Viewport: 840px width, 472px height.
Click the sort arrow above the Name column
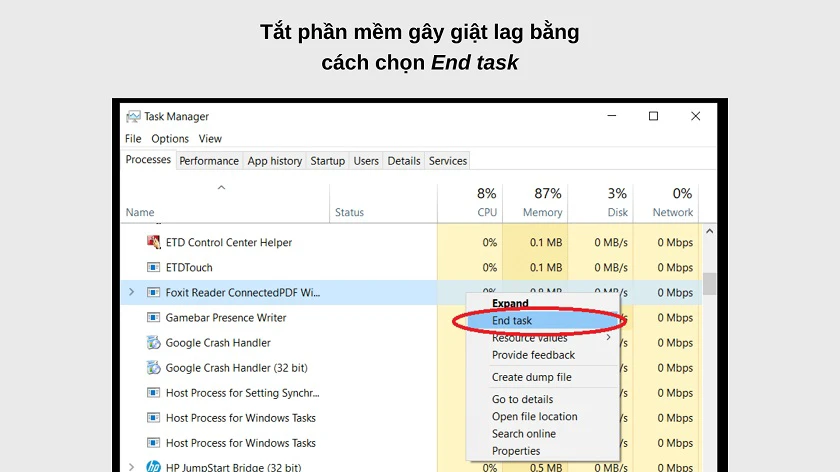click(x=221, y=188)
